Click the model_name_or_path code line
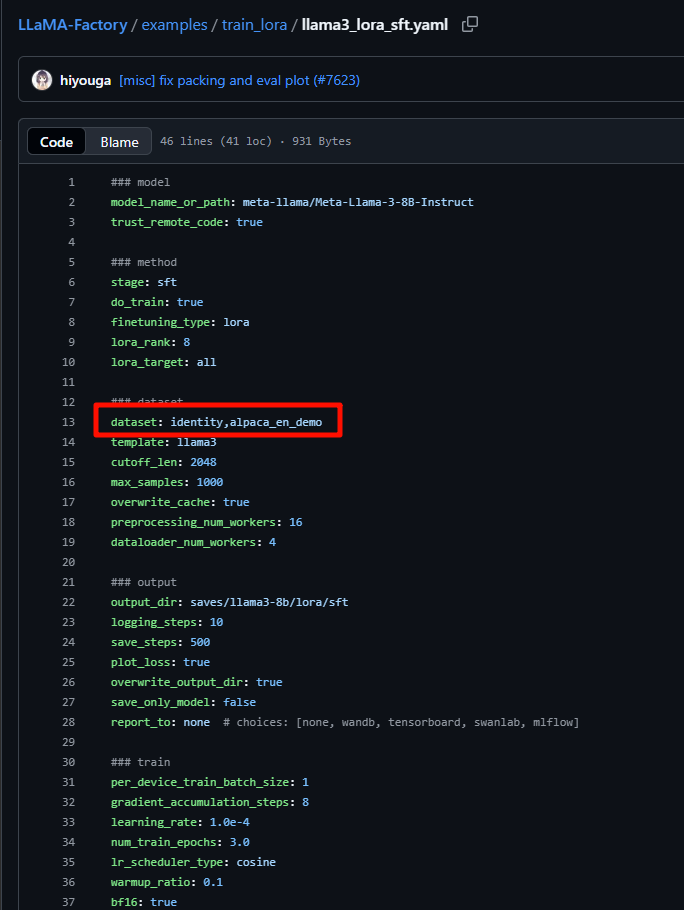This screenshot has height=910, width=684. coord(292,202)
